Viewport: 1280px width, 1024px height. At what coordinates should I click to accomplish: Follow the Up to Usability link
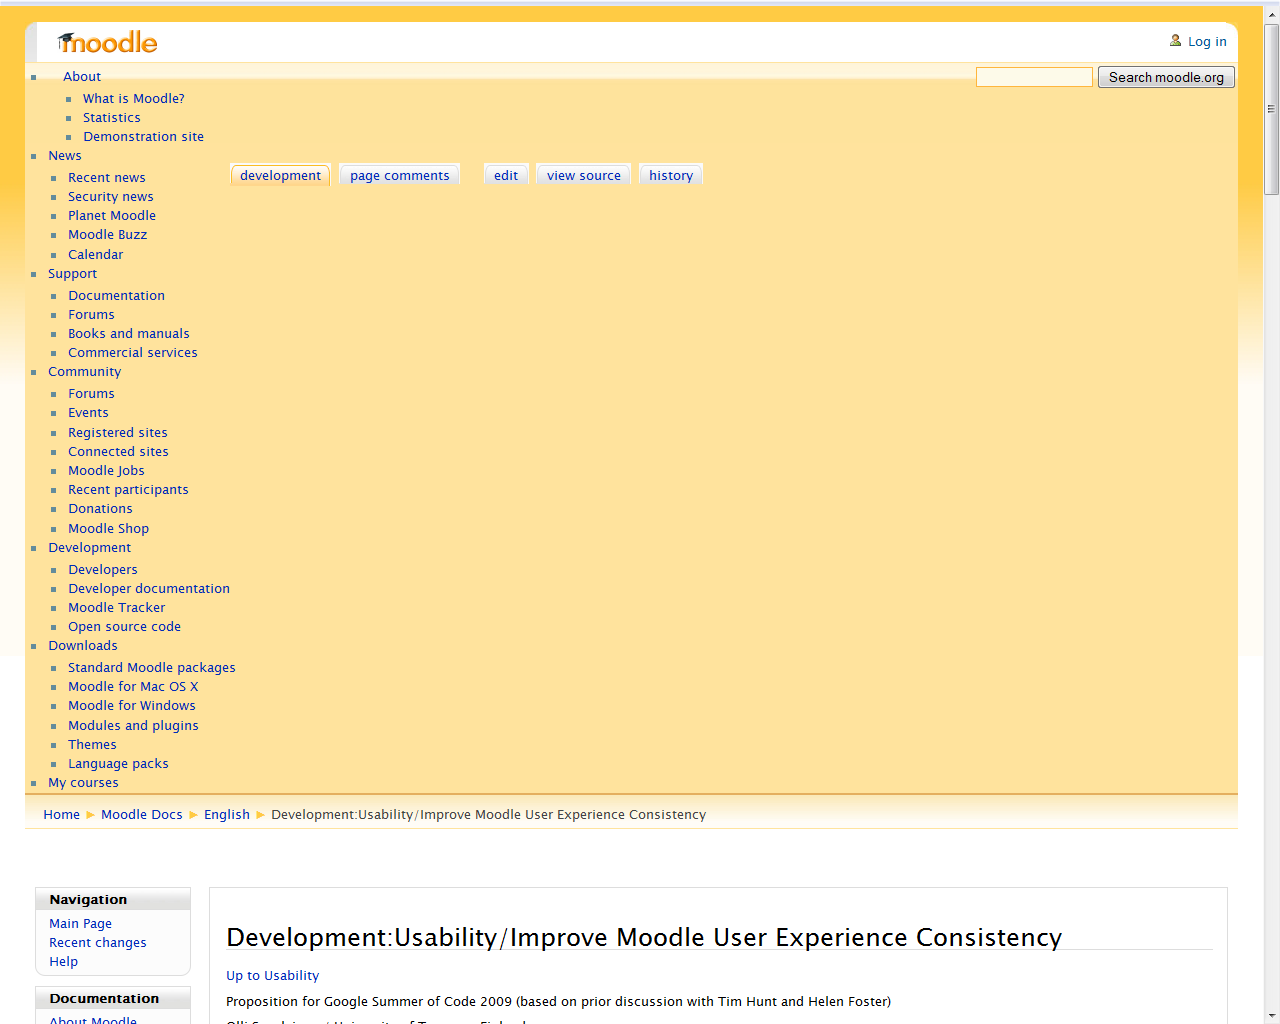273,976
